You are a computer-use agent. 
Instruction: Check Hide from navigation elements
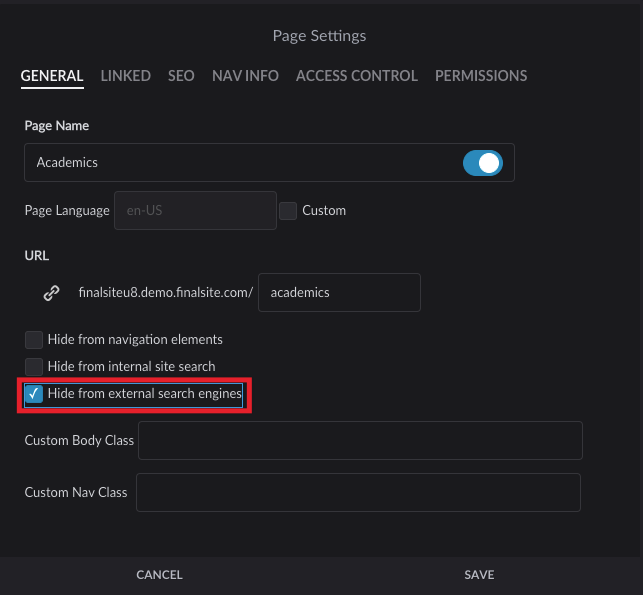[x=34, y=340]
